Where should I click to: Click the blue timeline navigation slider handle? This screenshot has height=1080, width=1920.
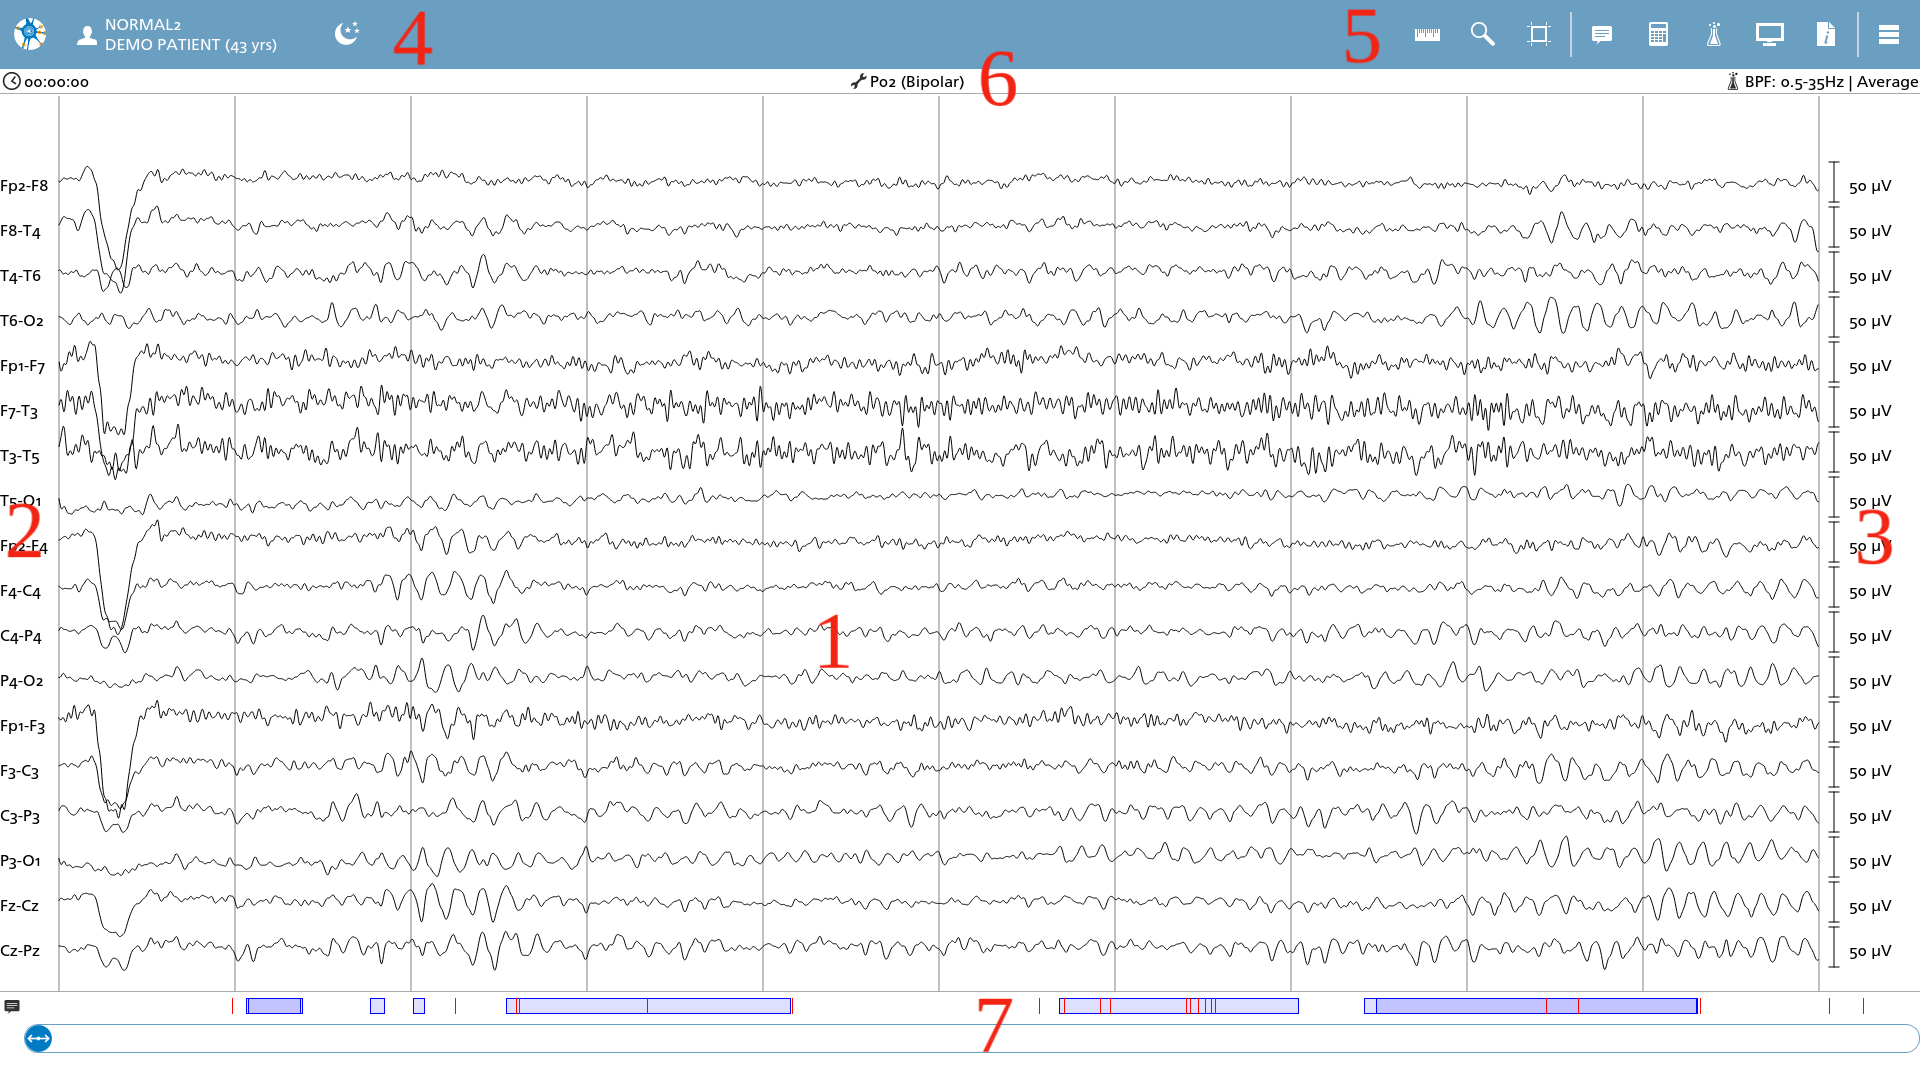pos(38,1039)
